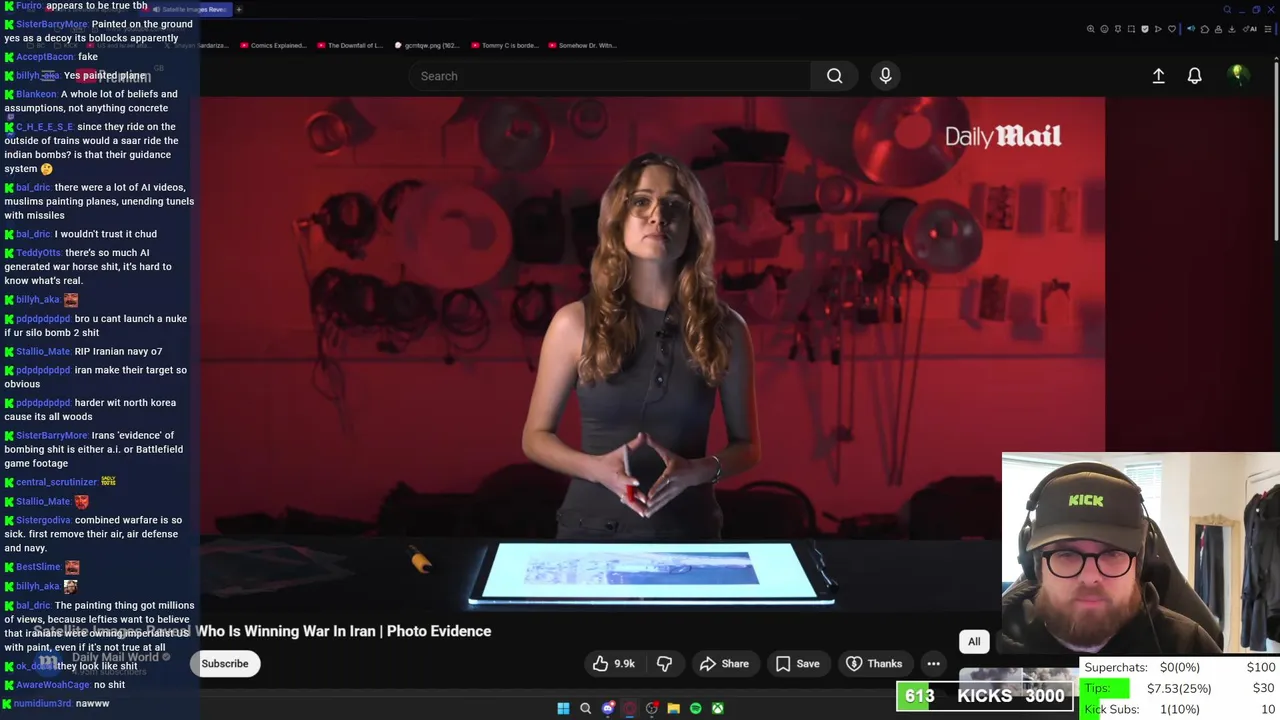This screenshot has height=720, width=1280.
Task: Click chat username AcceptBacon
Action: [45, 57]
